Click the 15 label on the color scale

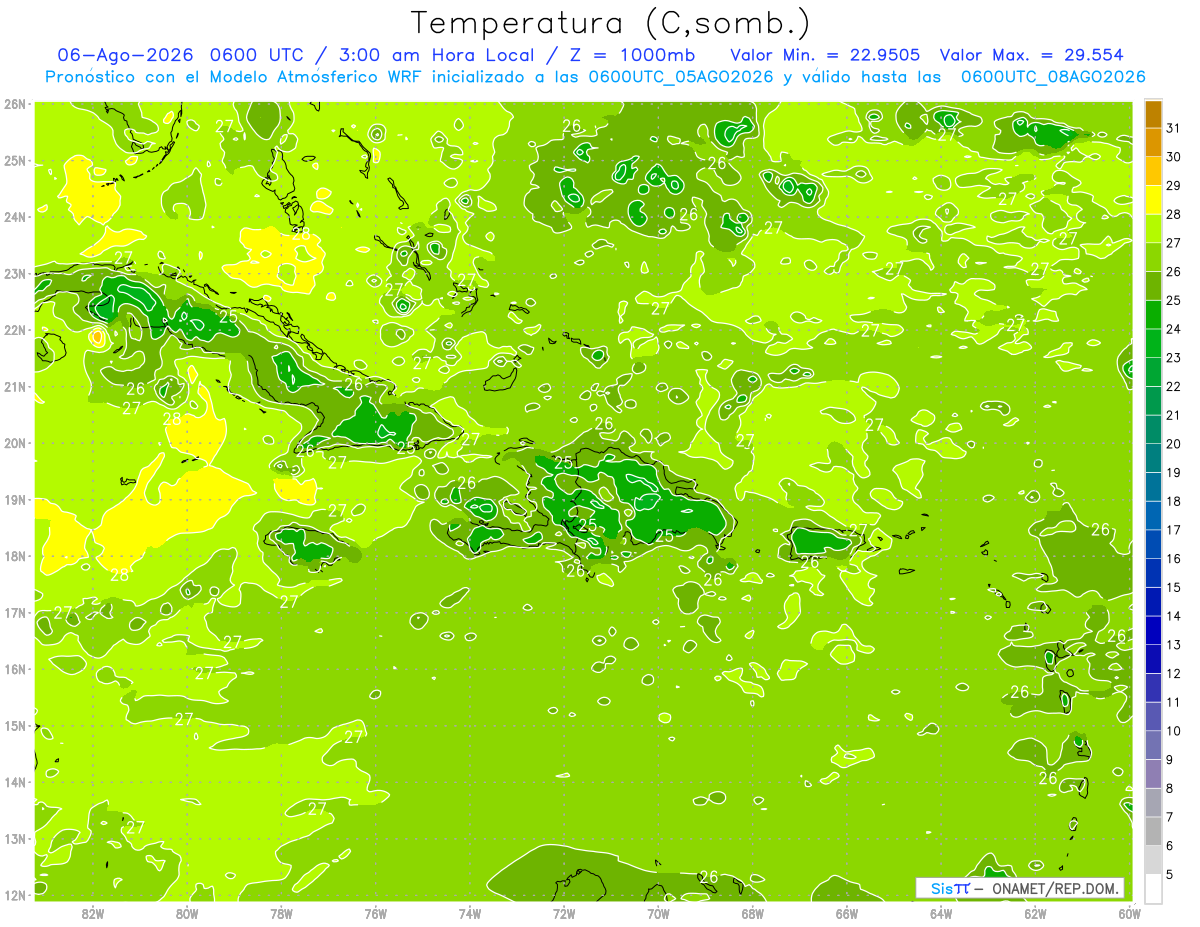(x=1173, y=588)
